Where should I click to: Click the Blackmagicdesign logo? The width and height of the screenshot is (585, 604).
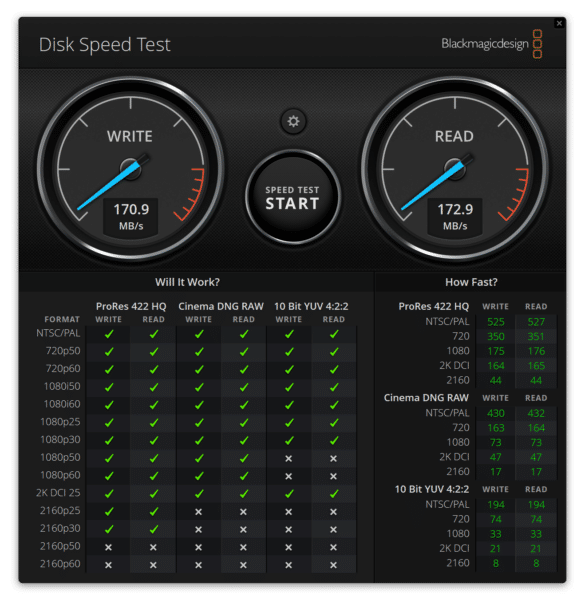(x=492, y=44)
